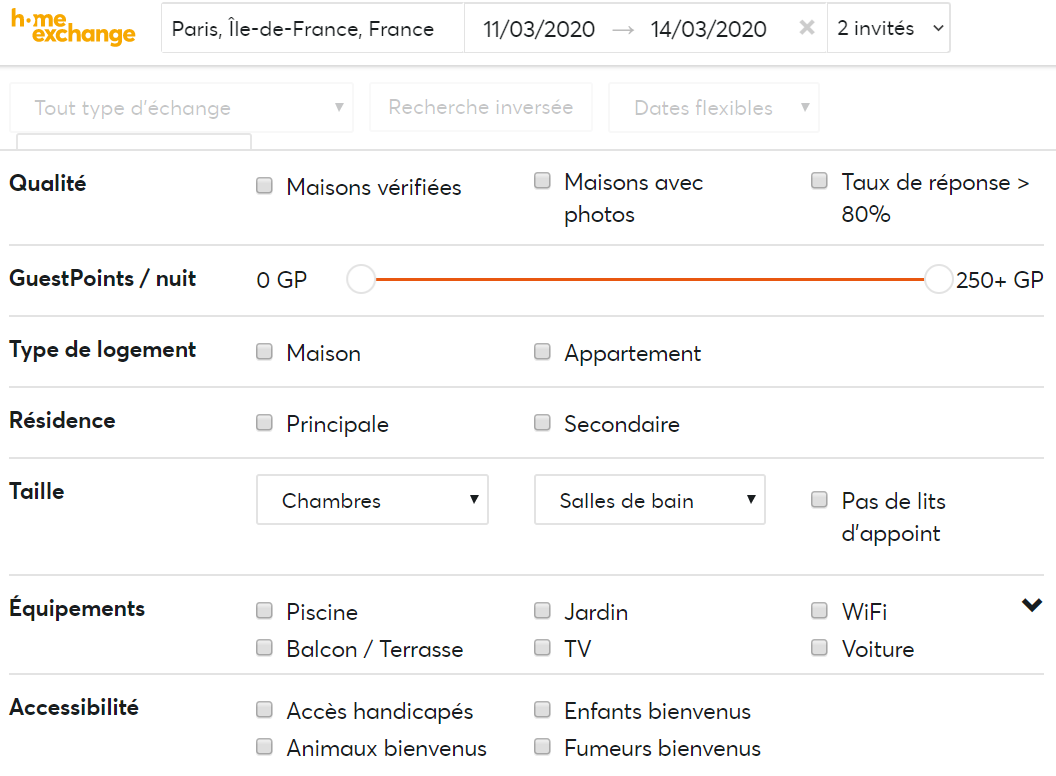Image resolution: width=1056 pixels, height=776 pixels.
Task: Click the arrow between the two dates
Action: click(x=625, y=29)
